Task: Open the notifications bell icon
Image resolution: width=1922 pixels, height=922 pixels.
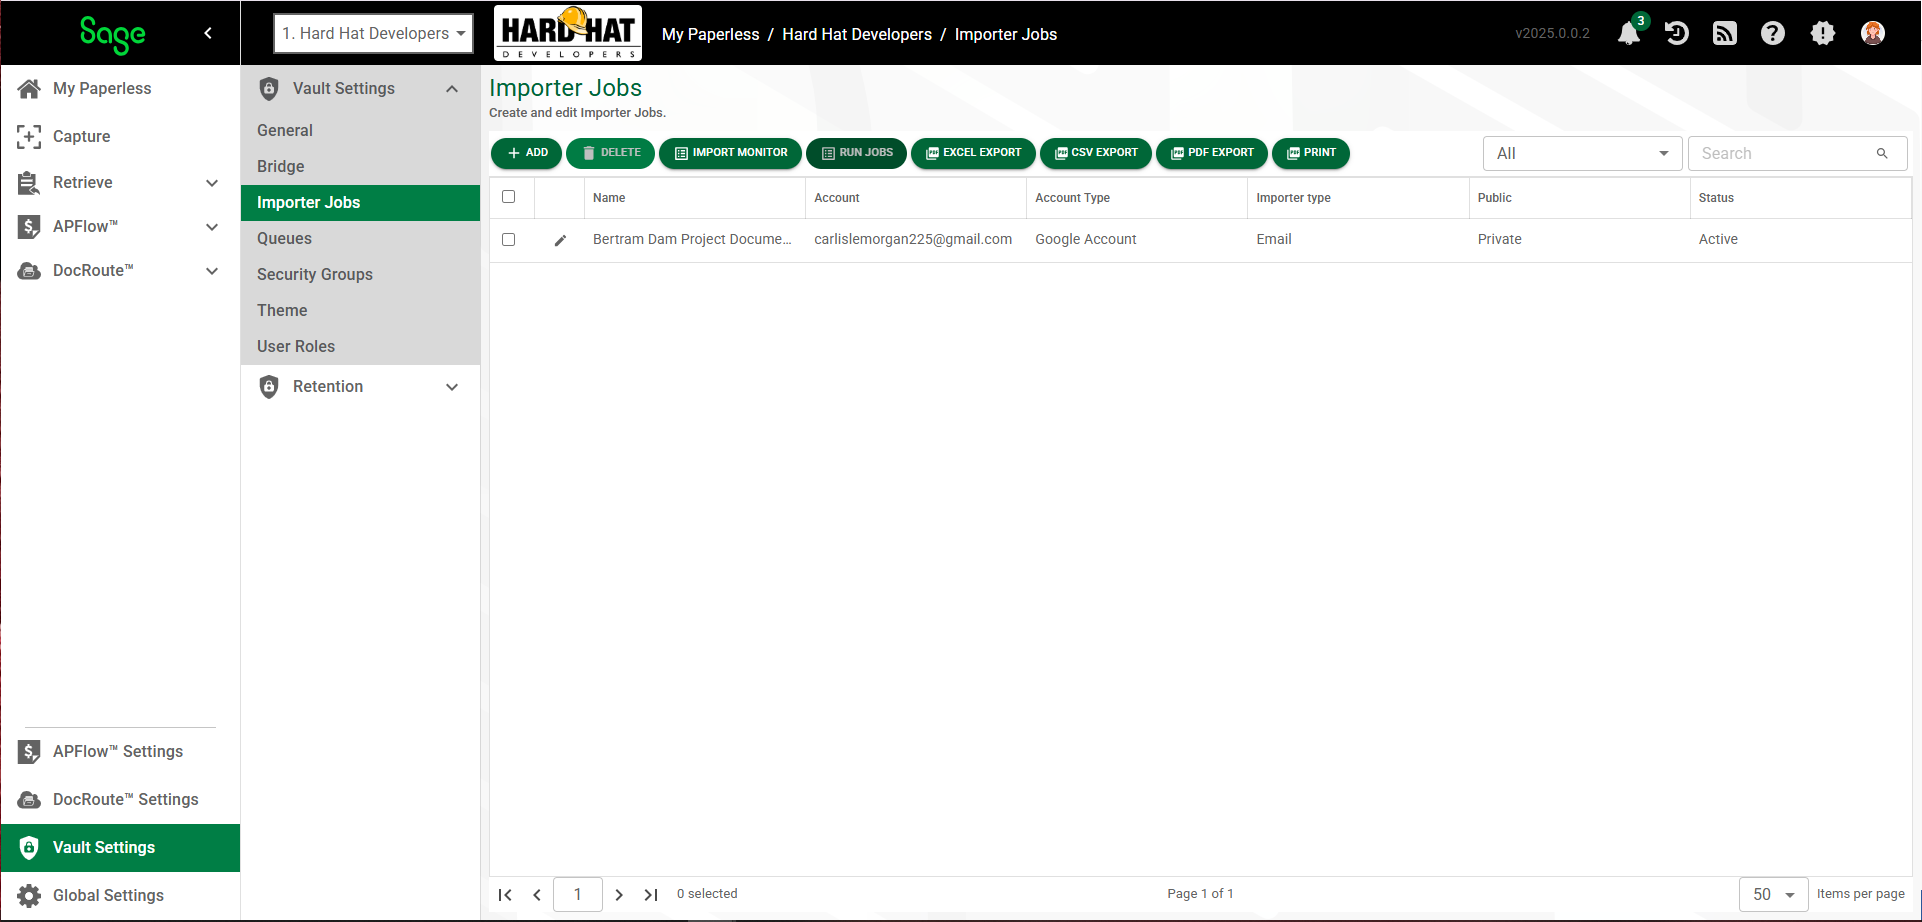Action: (x=1629, y=33)
